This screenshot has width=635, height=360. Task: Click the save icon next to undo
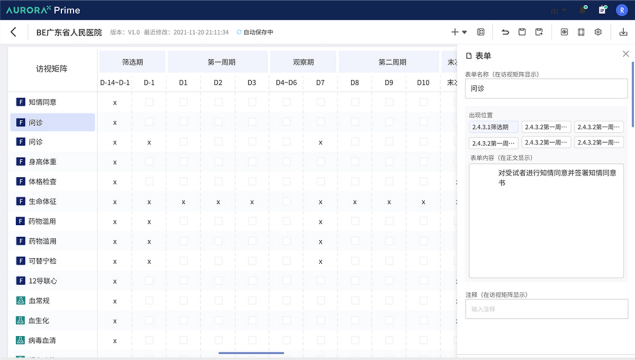522,32
